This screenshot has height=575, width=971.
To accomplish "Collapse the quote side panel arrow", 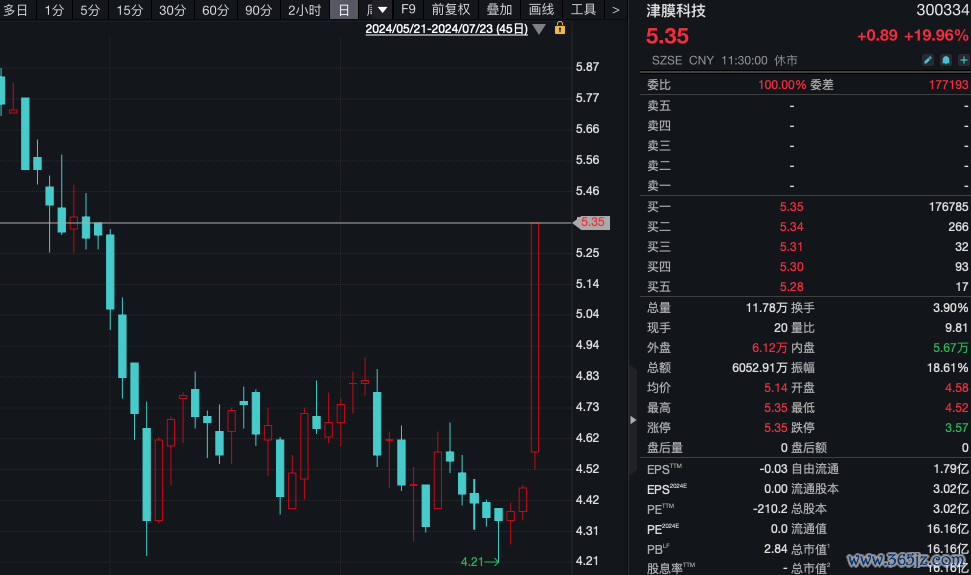I will pyautogui.click(x=633, y=420).
